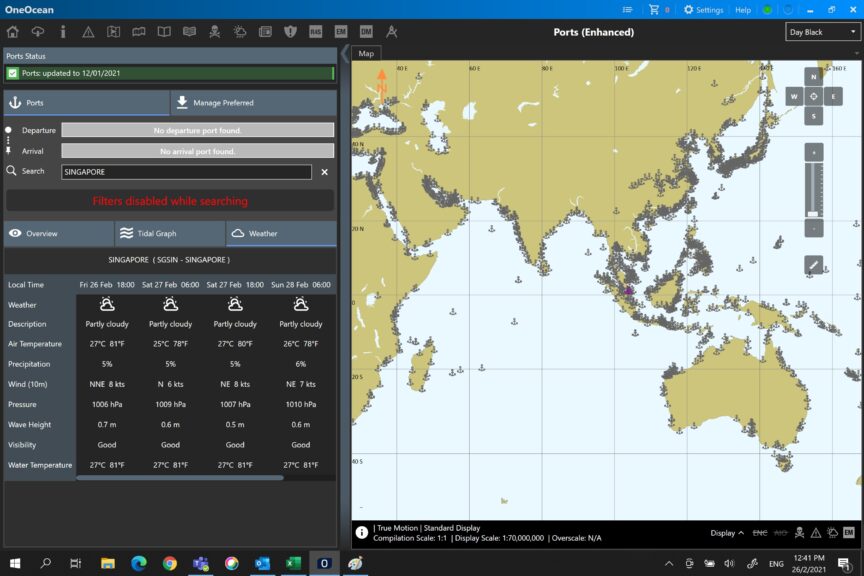This screenshot has width=864, height=576.
Task: Open the list icon in title bar
Action: [628, 10]
